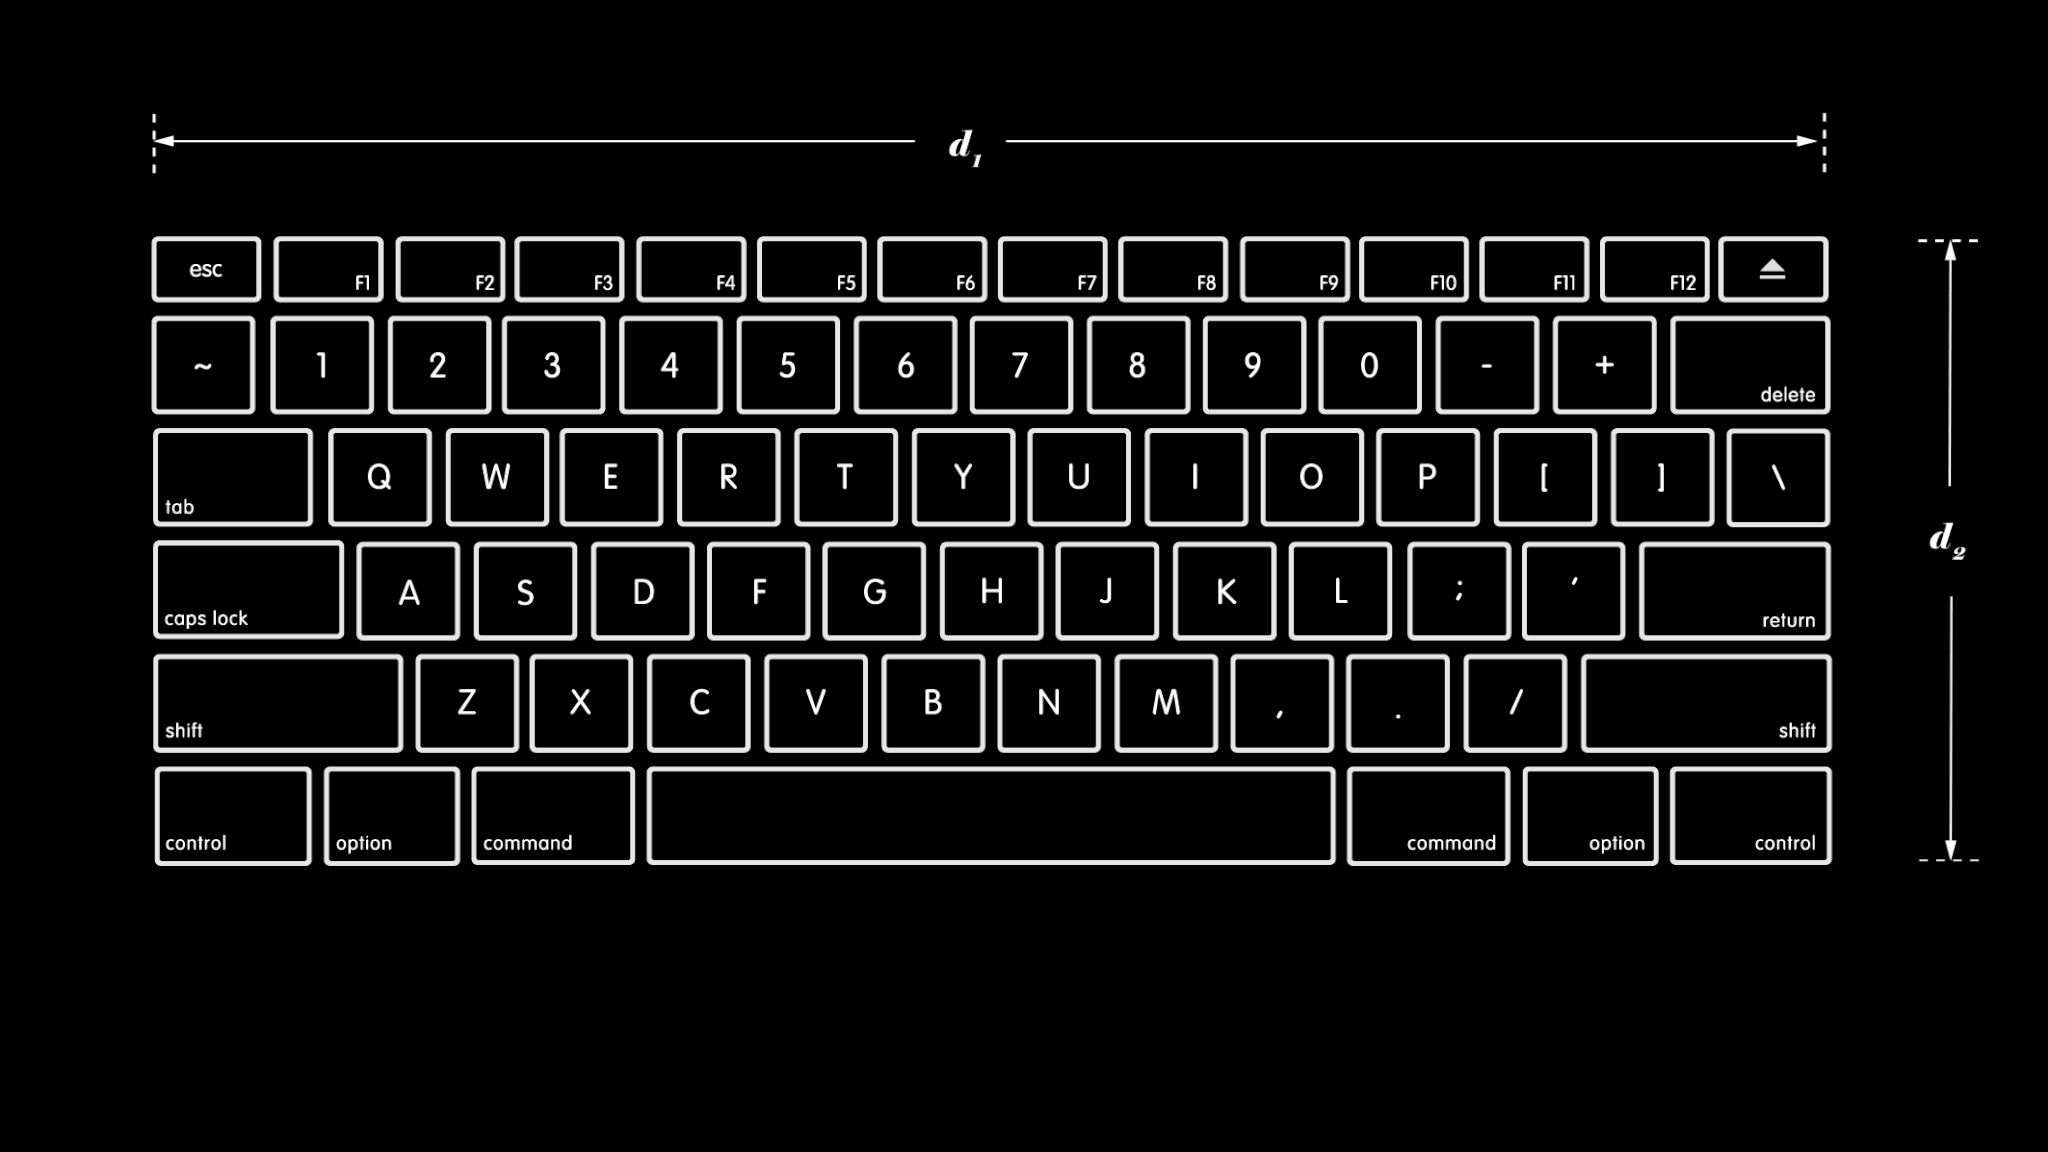Press the eject media key
This screenshot has width=2048, height=1152.
click(x=1772, y=269)
